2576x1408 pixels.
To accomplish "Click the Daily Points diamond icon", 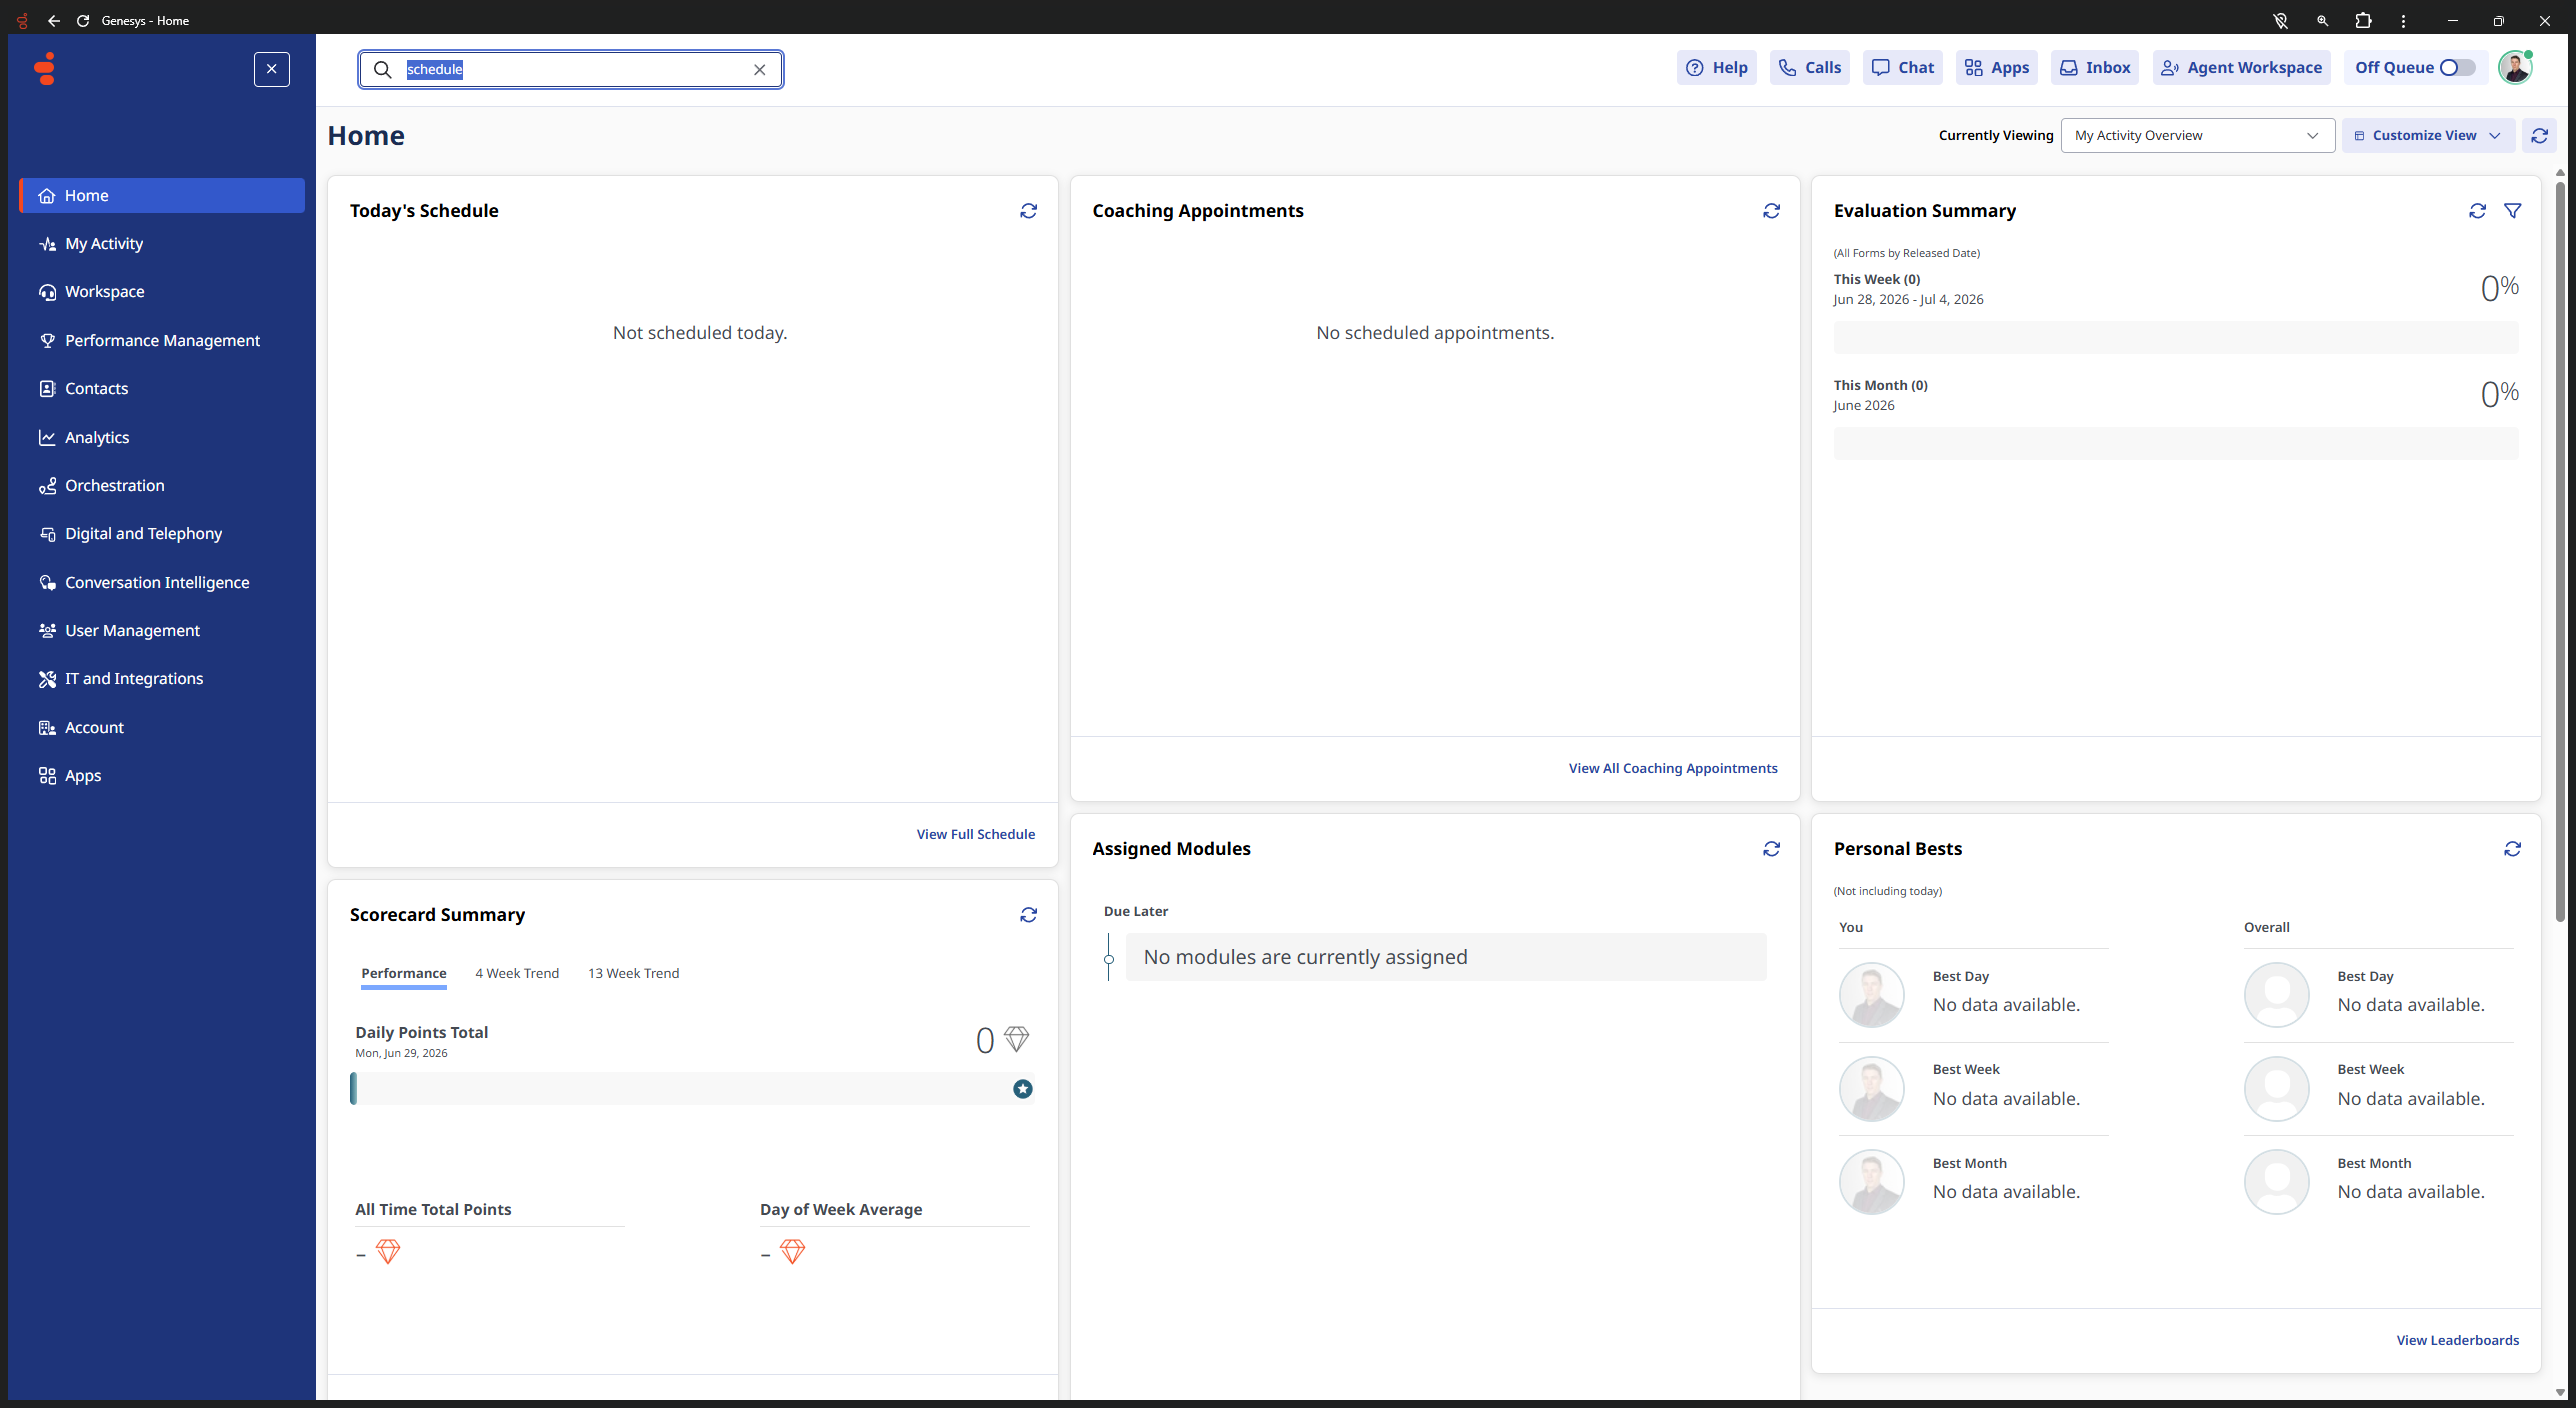I will (1016, 1039).
